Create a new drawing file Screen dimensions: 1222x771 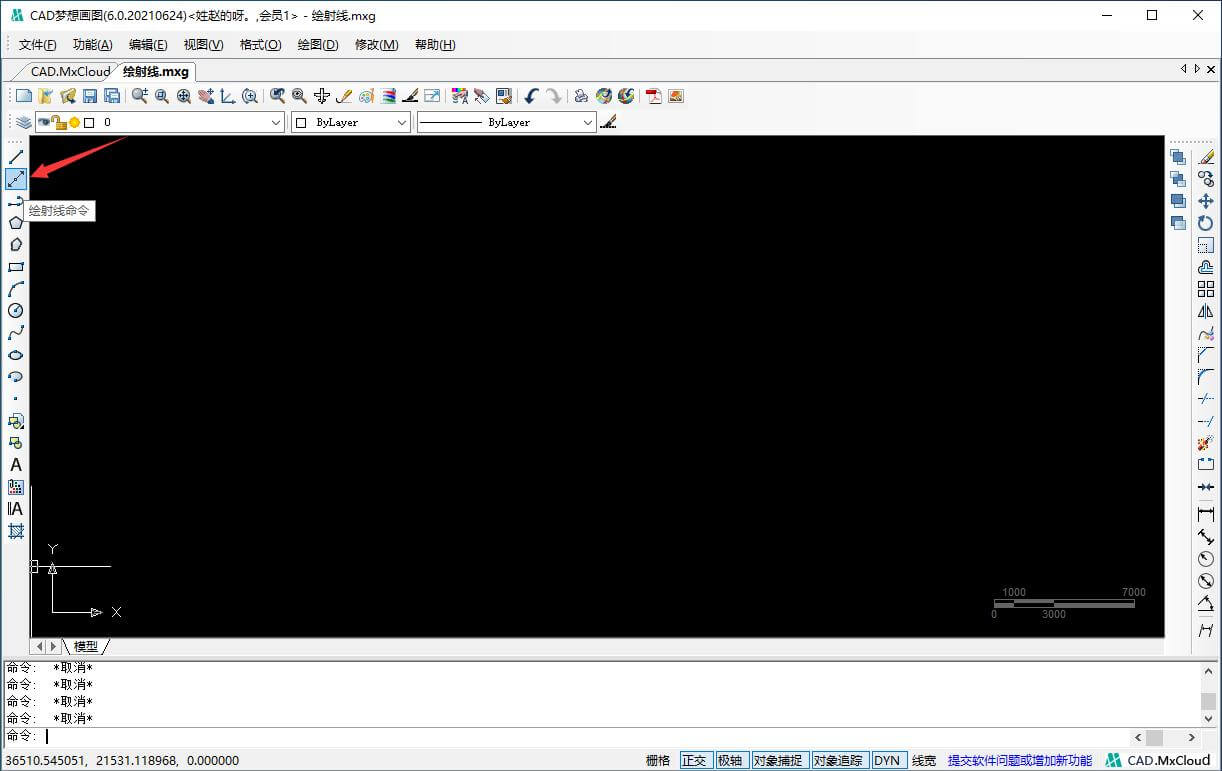coord(24,96)
